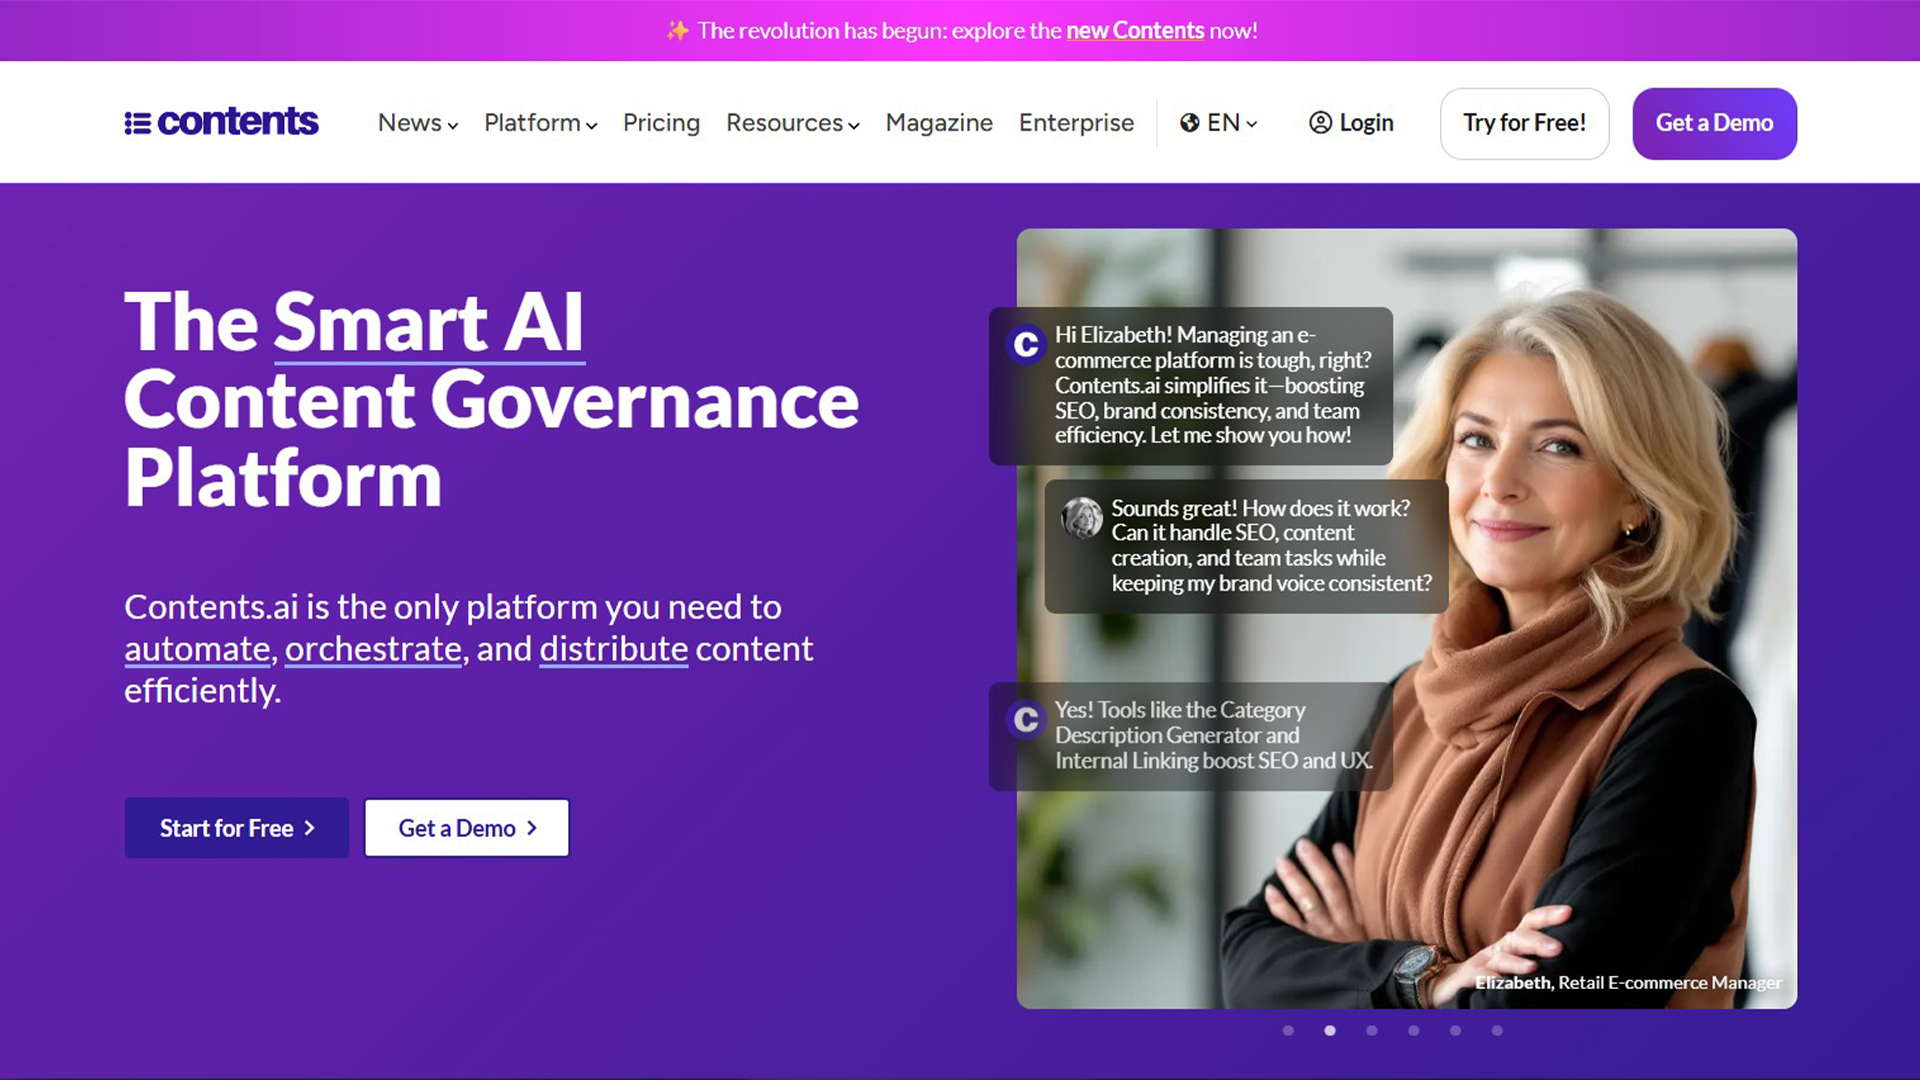
Task: Open the Enterprise page
Action: pos(1076,123)
